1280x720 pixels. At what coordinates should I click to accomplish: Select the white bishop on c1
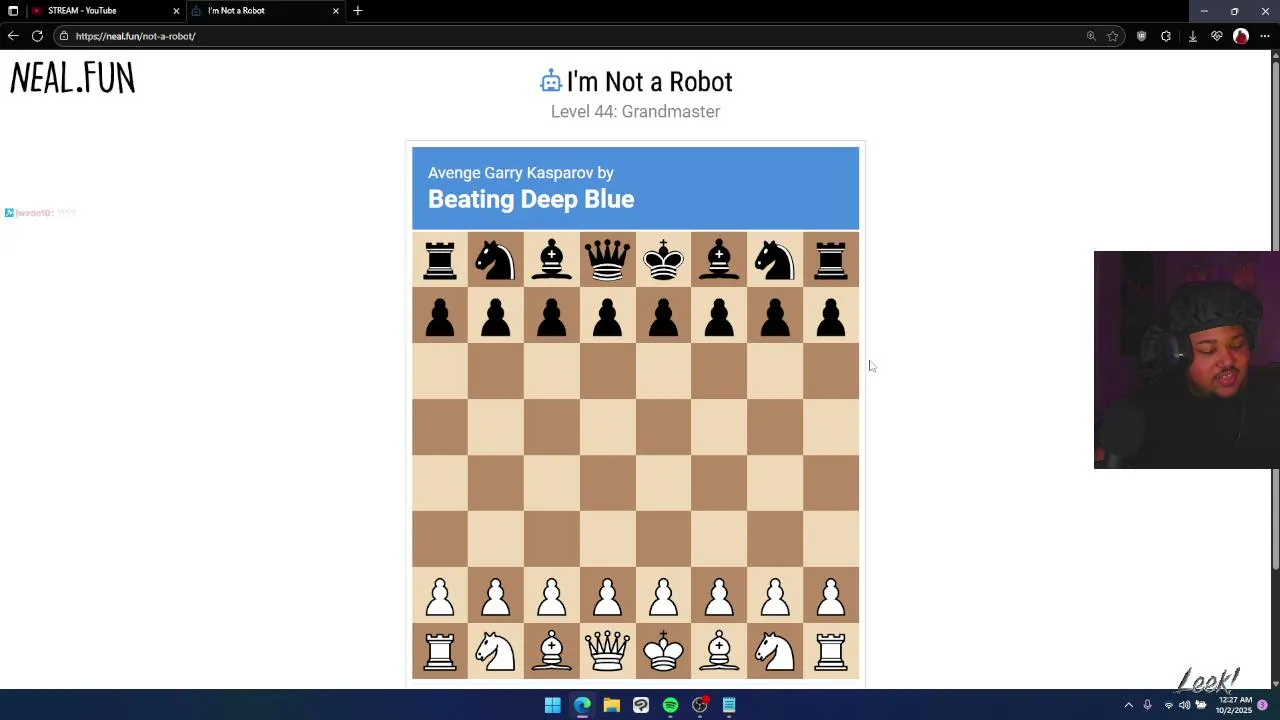tap(551, 652)
